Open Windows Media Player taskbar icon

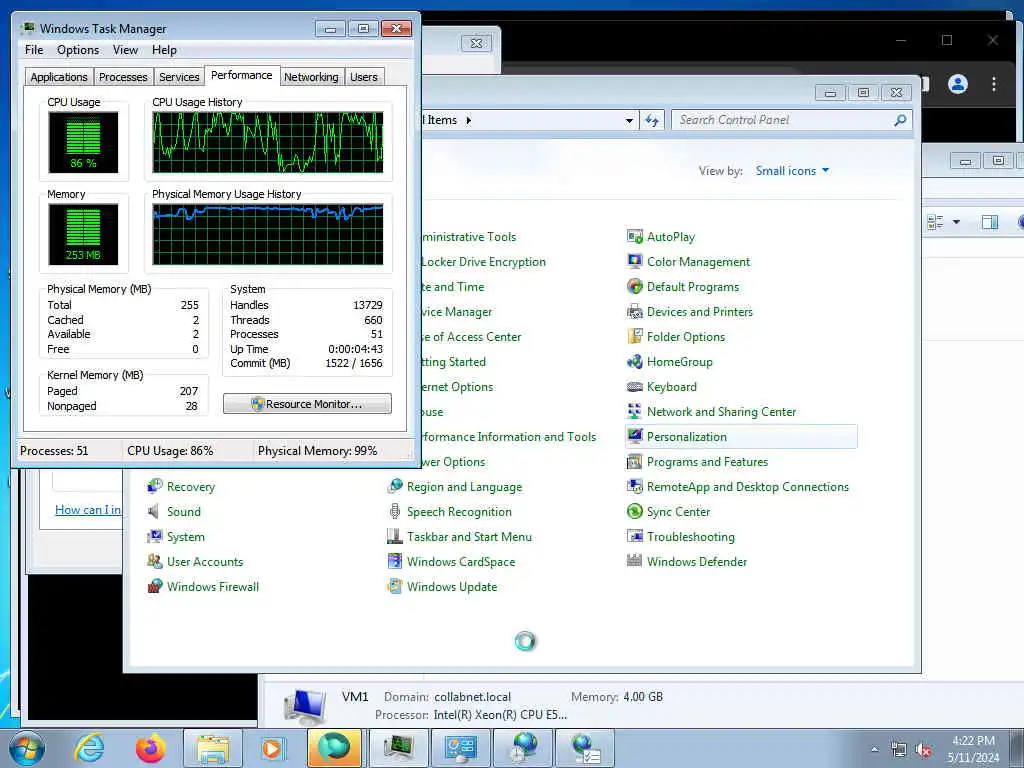click(x=272, y=748)
